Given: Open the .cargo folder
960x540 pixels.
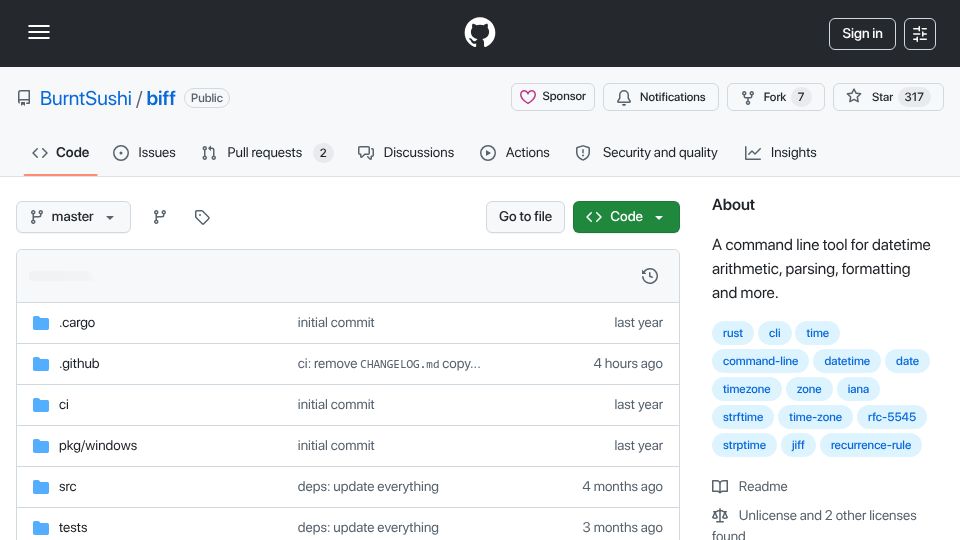Looking at the screenshot, I should tap(77, 323).
